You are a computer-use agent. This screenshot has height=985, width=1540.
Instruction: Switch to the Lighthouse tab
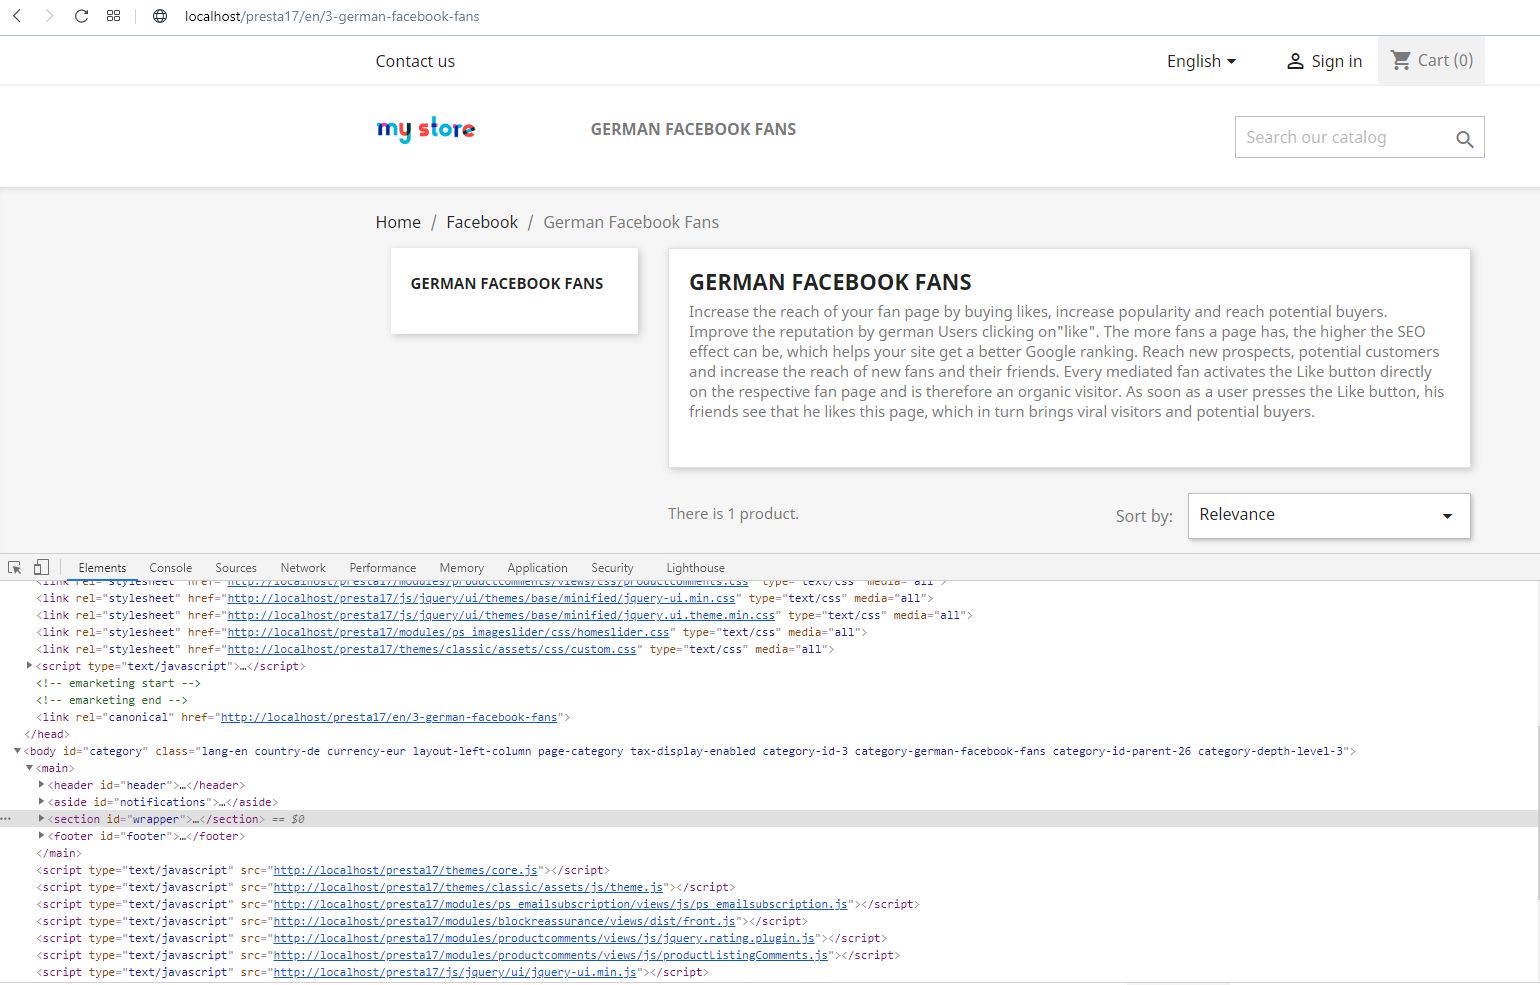click(695, 567)
